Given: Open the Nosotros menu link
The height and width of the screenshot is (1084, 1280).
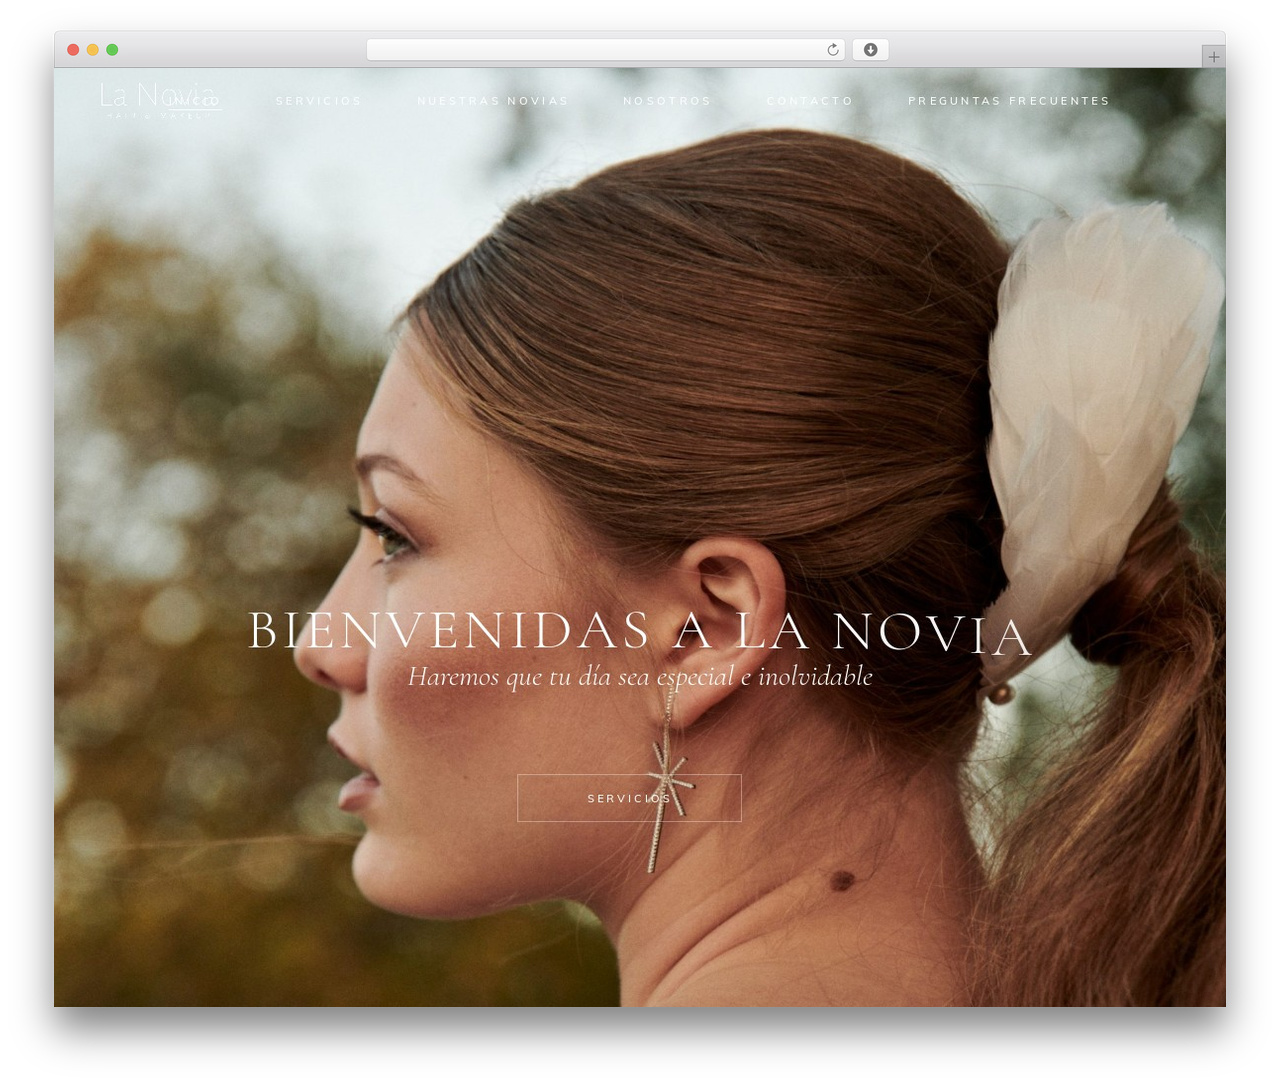Looking at the screenshot, I should pos(667,101).
